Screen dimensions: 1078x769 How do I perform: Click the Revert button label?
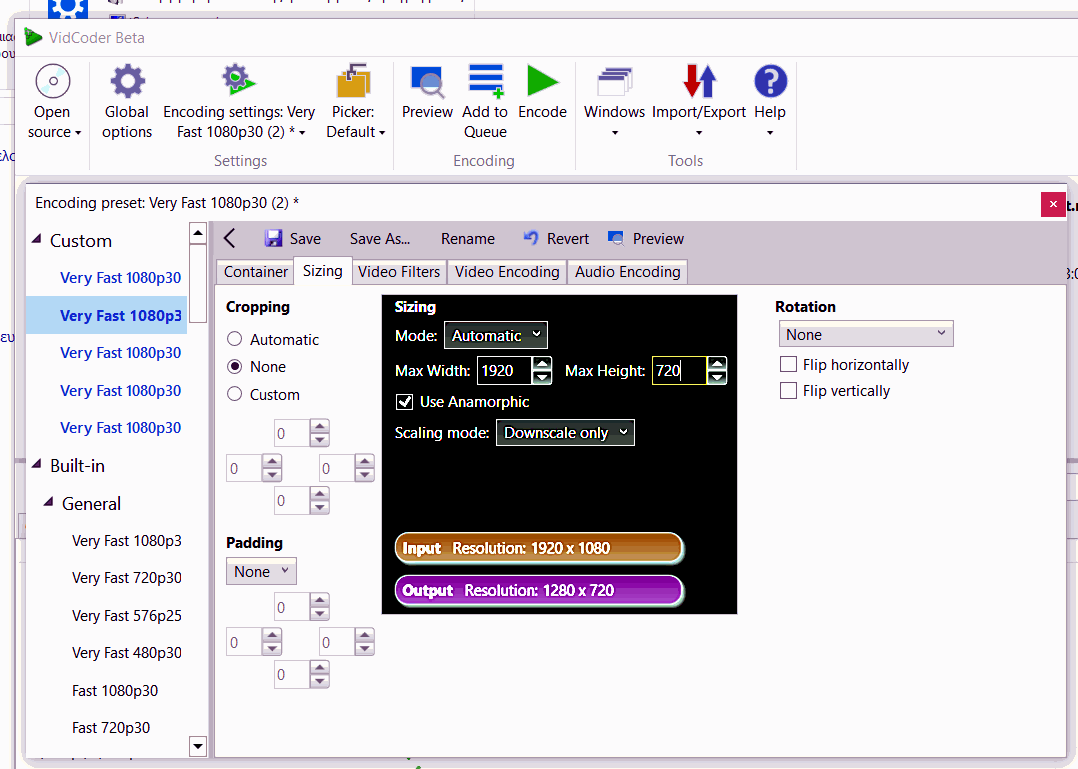568,238
